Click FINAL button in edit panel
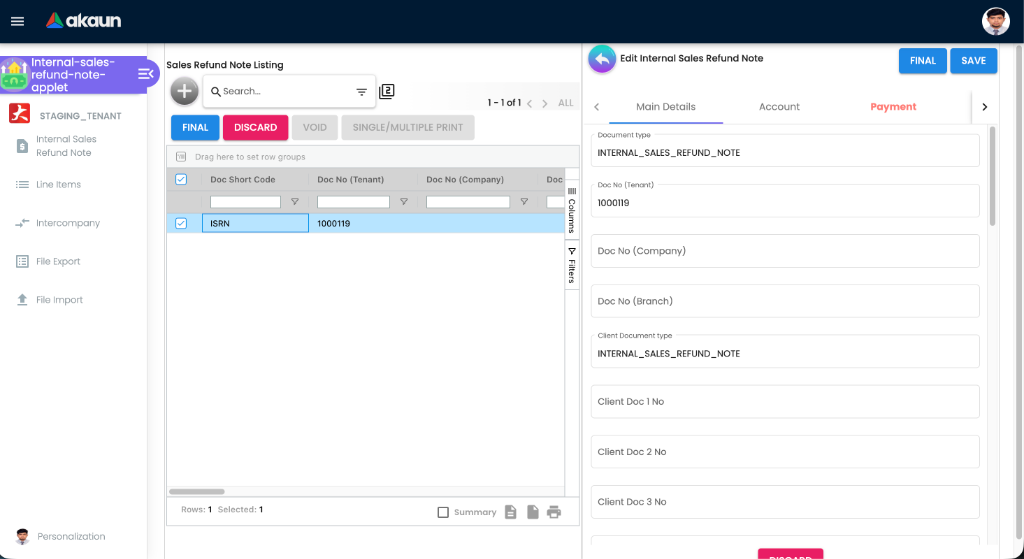The image size is (1024, 559). click(923, 61)
